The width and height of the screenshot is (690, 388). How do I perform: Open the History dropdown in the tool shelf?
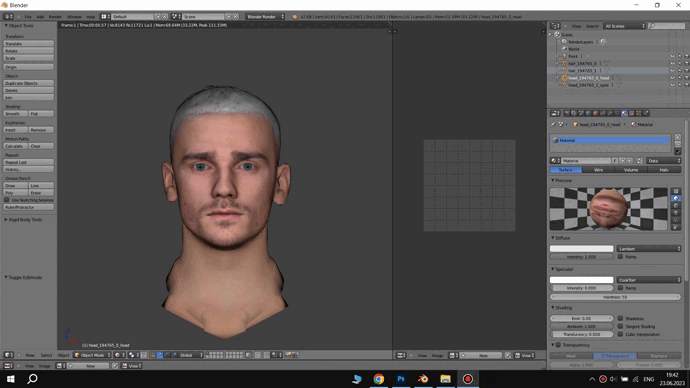coord(29,169)
